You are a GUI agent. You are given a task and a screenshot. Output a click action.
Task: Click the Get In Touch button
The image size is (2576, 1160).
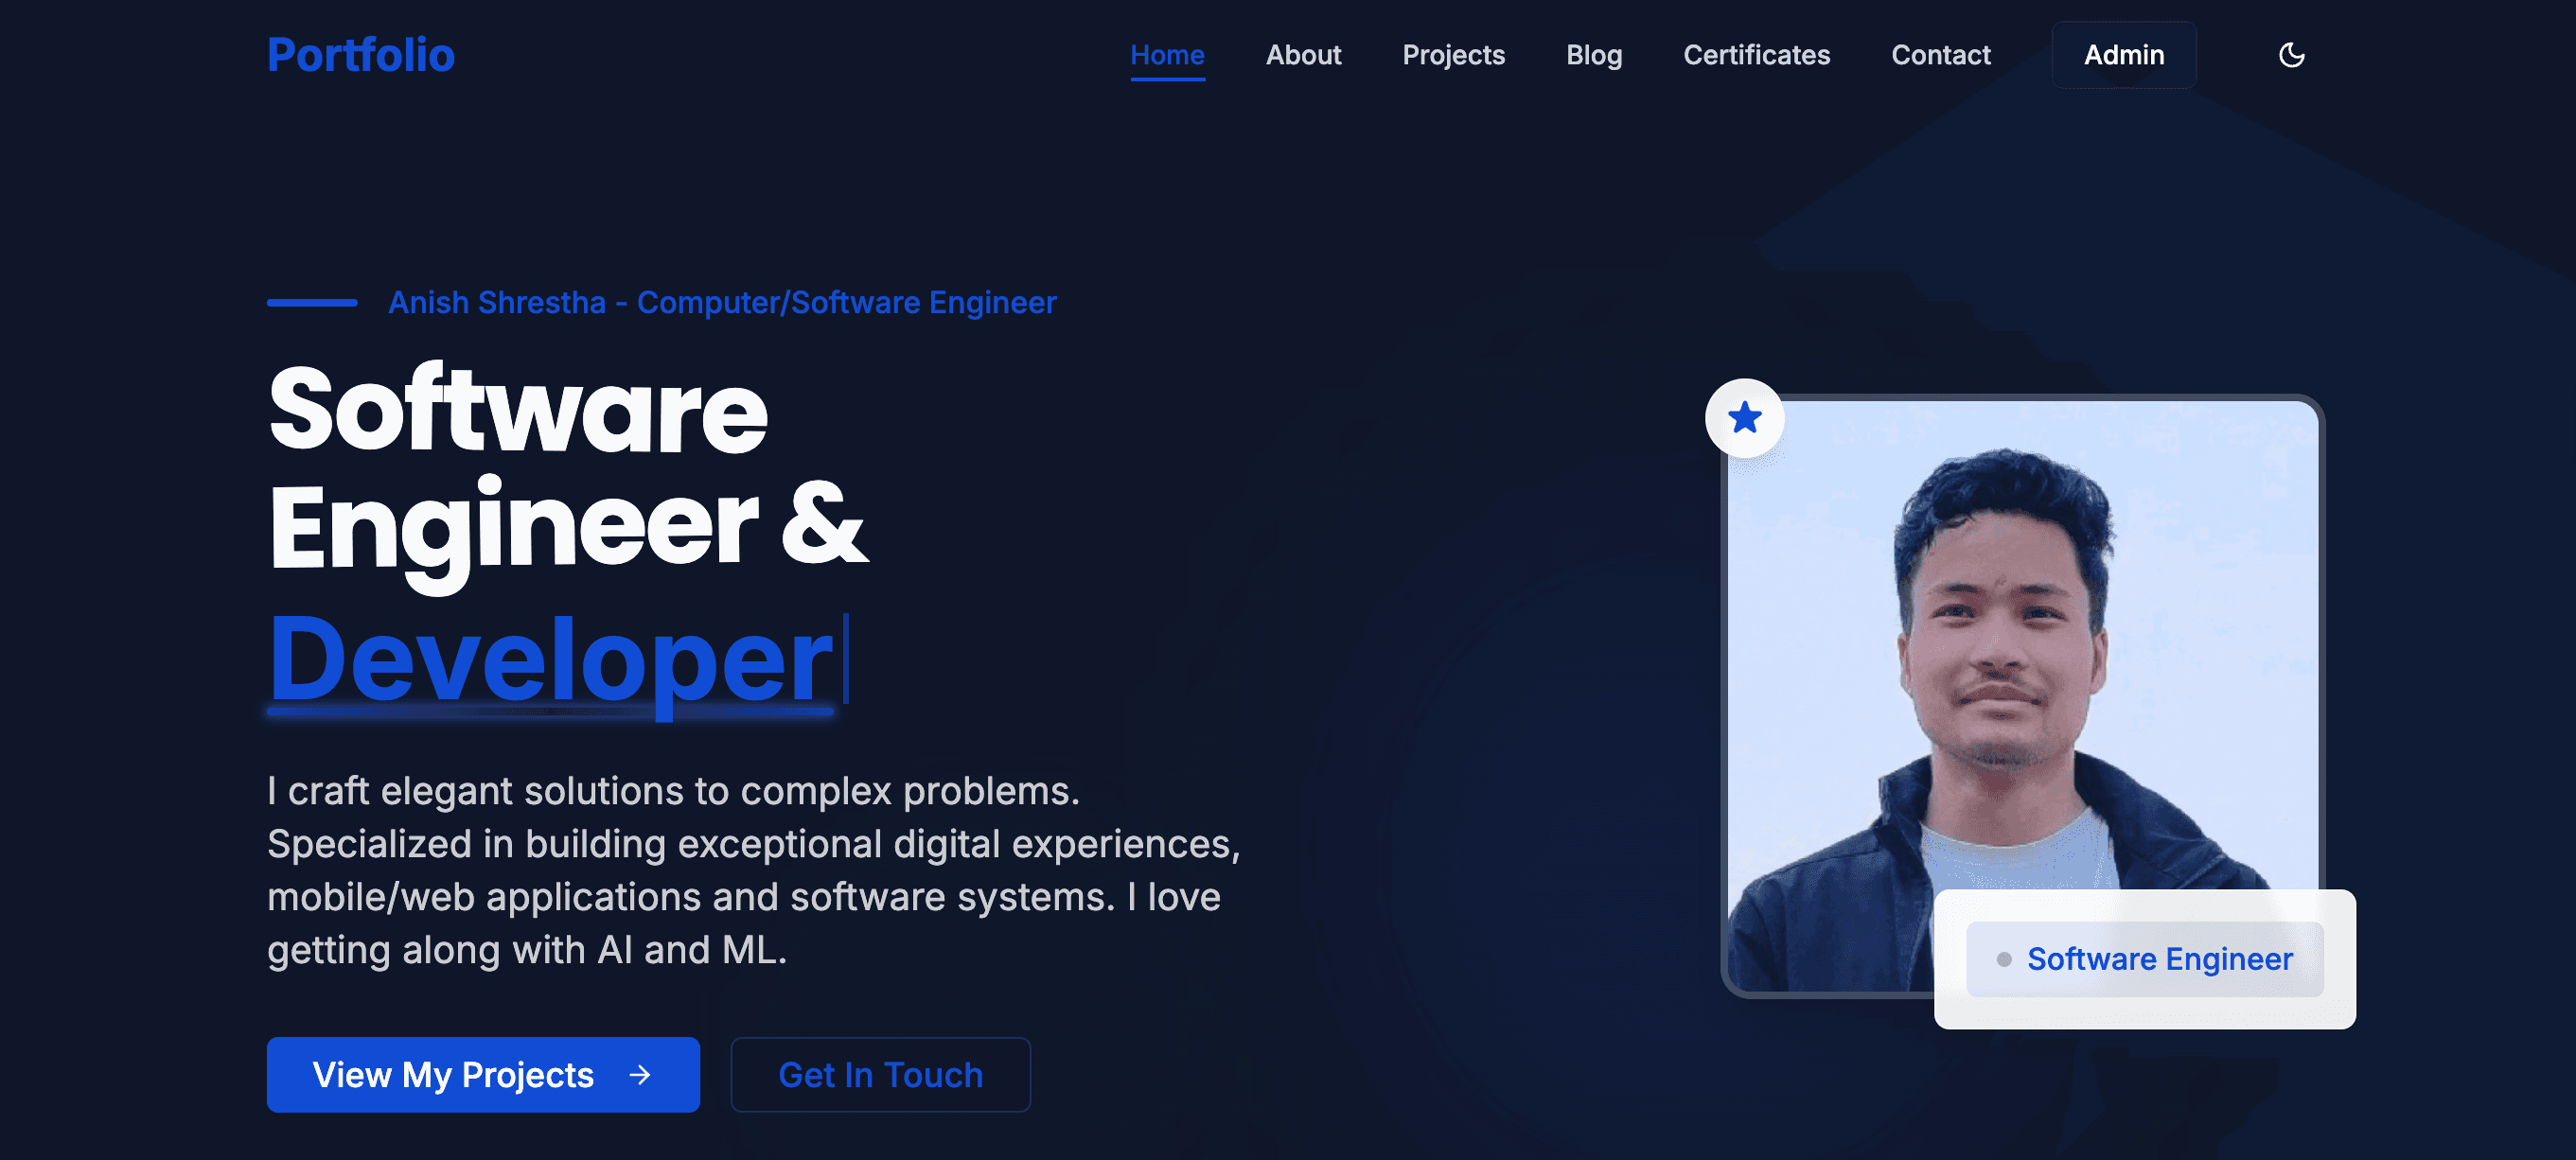[x=881, y=1075]
